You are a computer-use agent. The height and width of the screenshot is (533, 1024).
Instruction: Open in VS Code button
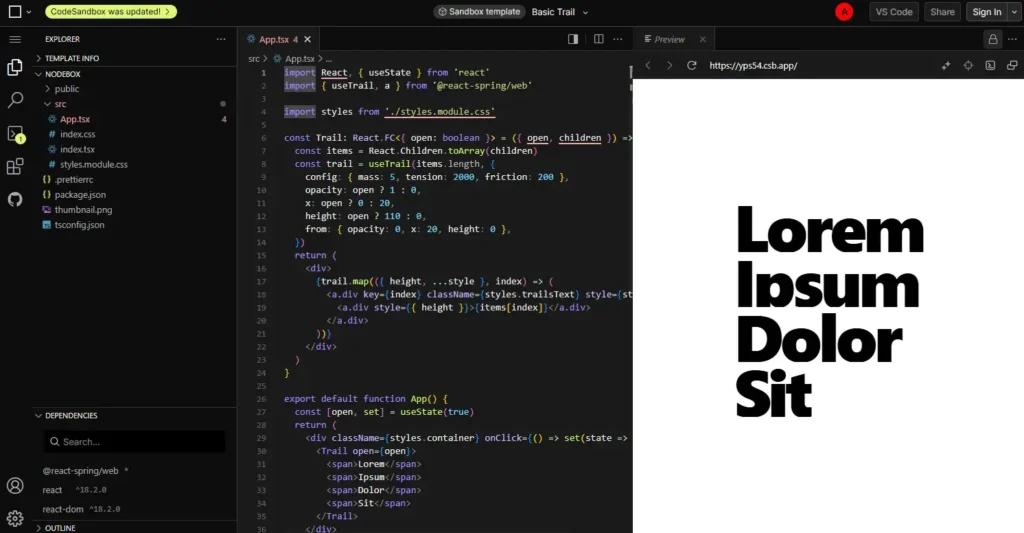pos(893,12)
